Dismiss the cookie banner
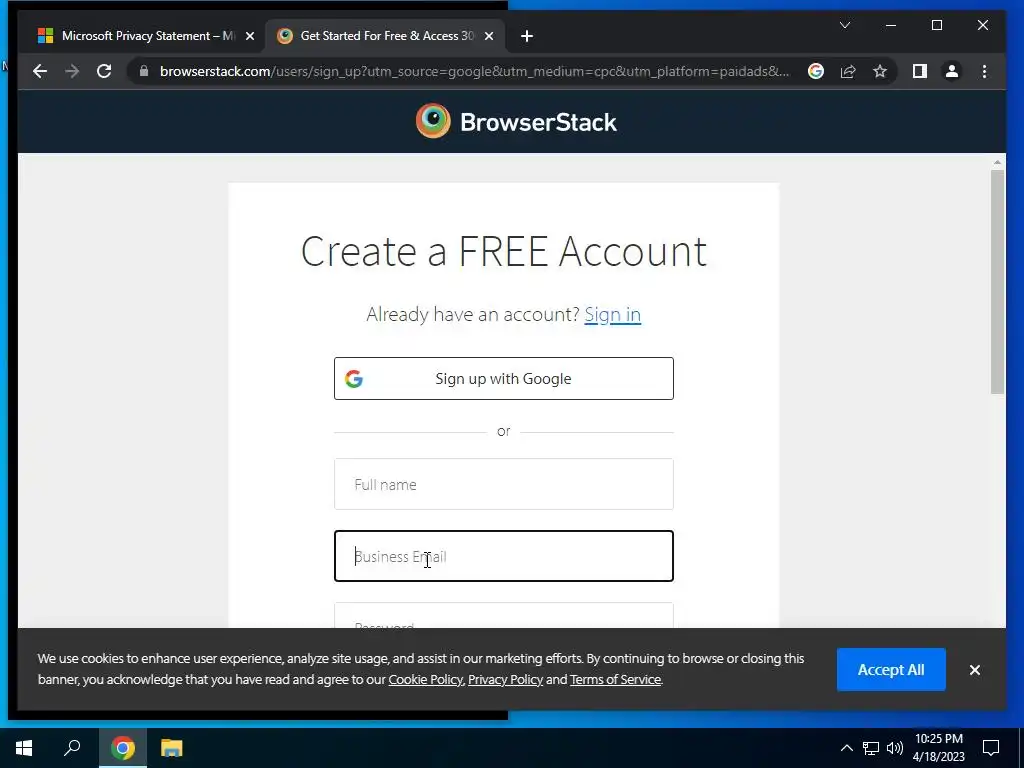The width and height of the screenshot is (1024, 768). tap(974, 670)
